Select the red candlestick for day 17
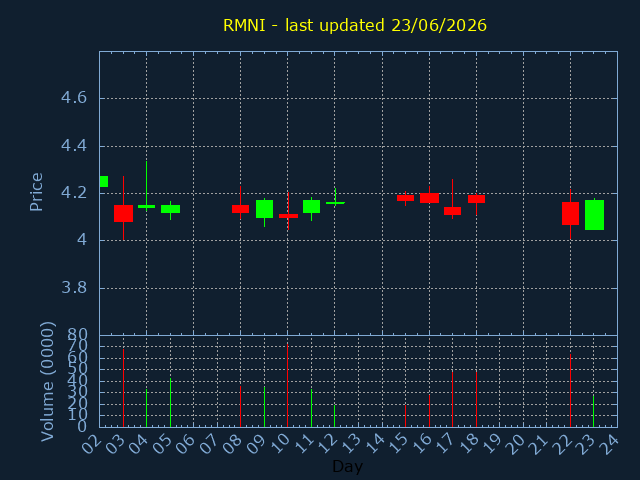This screenshot has height=480, width=640. pyautogui.click(x=452, y=211)
